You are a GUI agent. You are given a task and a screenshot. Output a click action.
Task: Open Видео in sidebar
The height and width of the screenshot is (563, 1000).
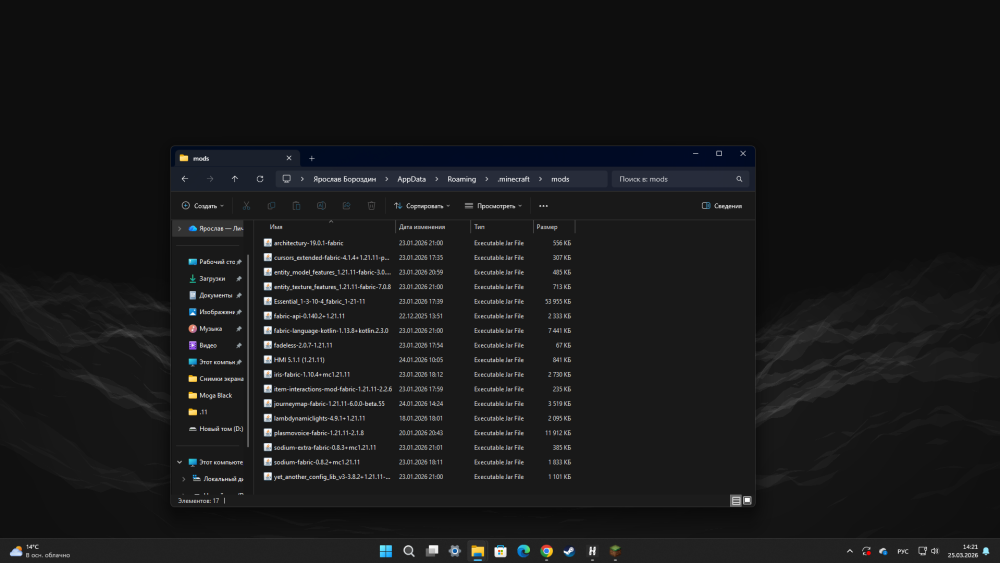pyautogui.click(x=214, y=345)
